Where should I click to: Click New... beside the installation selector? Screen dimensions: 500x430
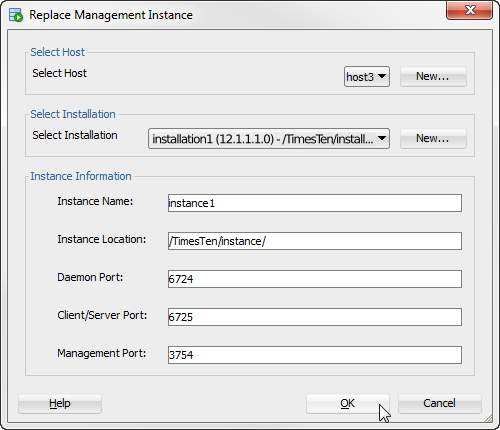click(x=433, y=138)
